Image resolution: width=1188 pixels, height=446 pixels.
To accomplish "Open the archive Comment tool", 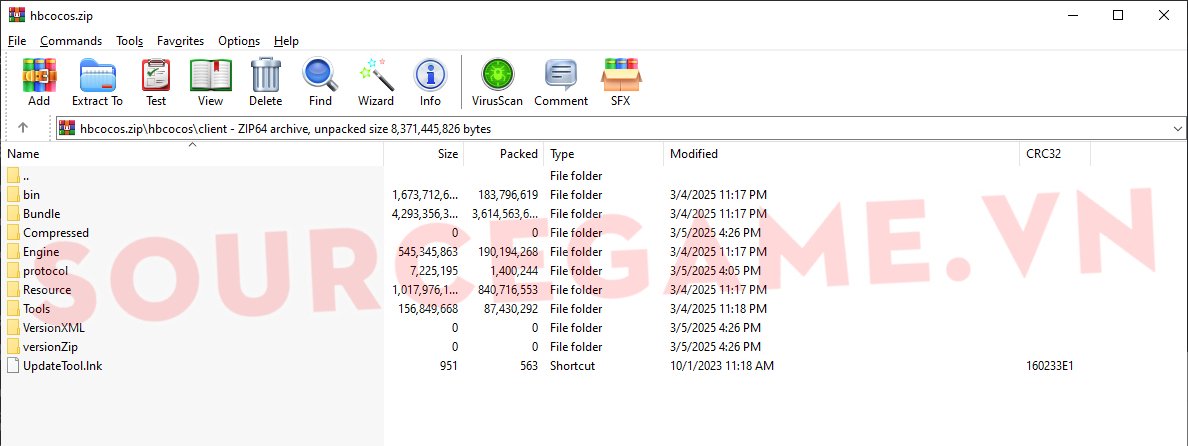I will (x=560, y=81).
